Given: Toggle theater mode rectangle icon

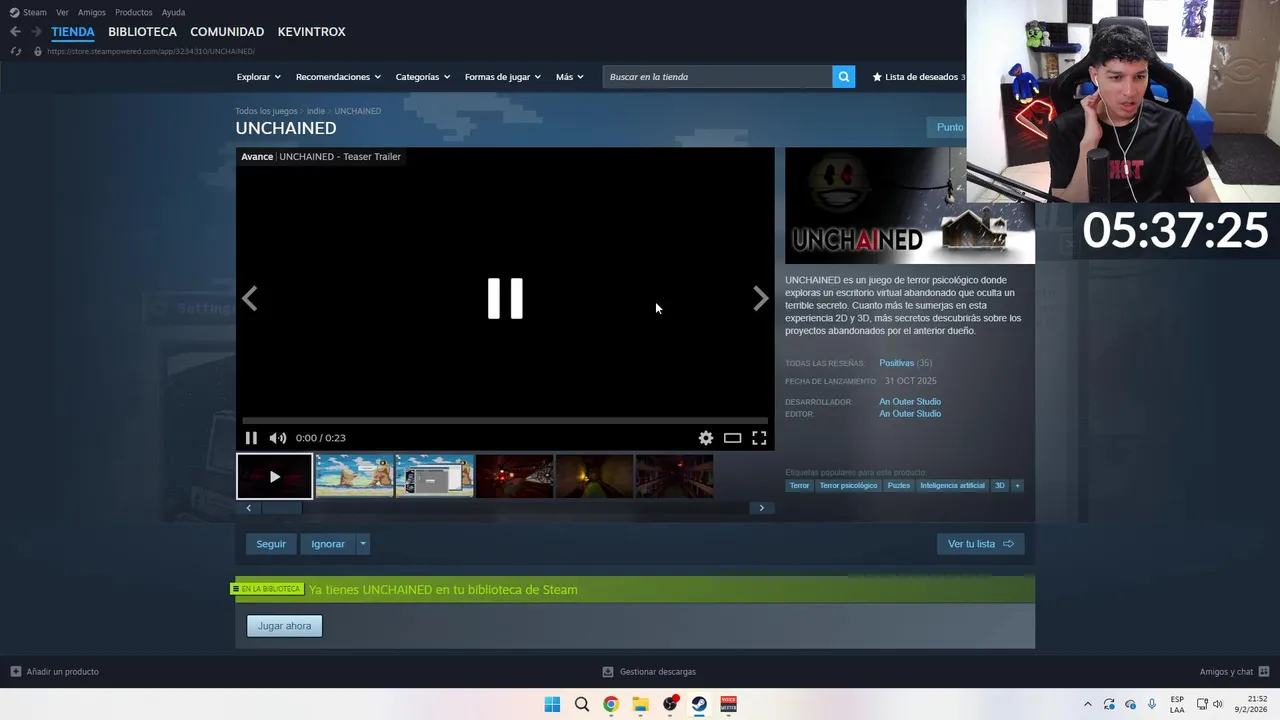Looking at the screenshot, I should click(732, 438).
